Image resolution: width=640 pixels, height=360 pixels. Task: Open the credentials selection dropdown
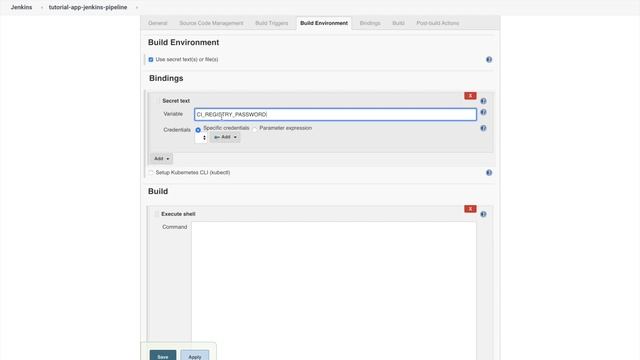click(x=201, y=138)
